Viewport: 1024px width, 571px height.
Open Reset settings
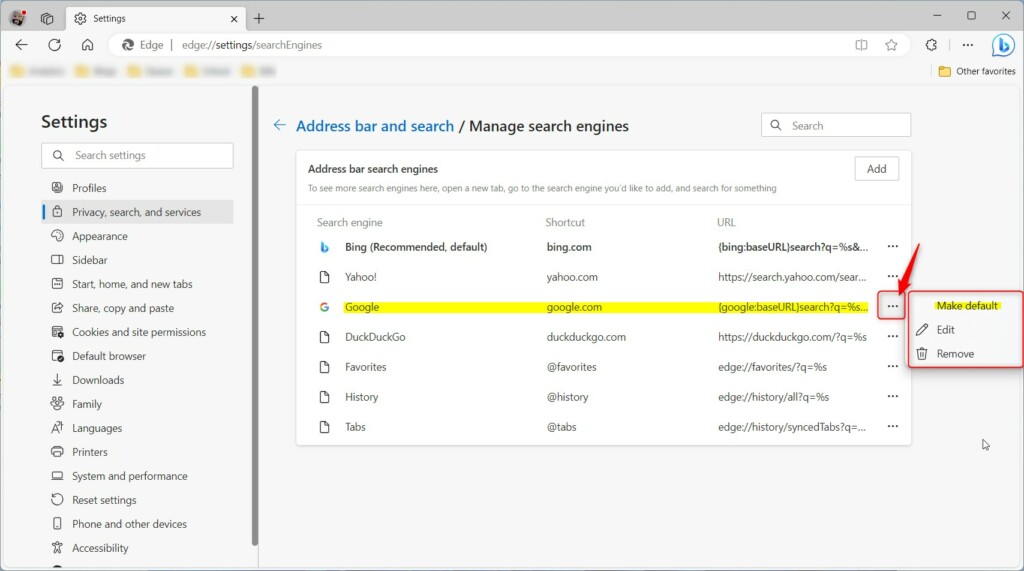click(137, 500)
